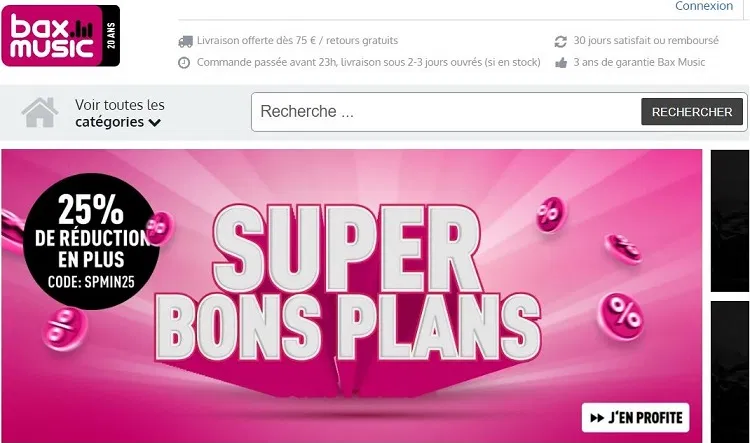Screen dimensions: 750x443
Task: Open the upper black side banner
Action: coord(730,221)
